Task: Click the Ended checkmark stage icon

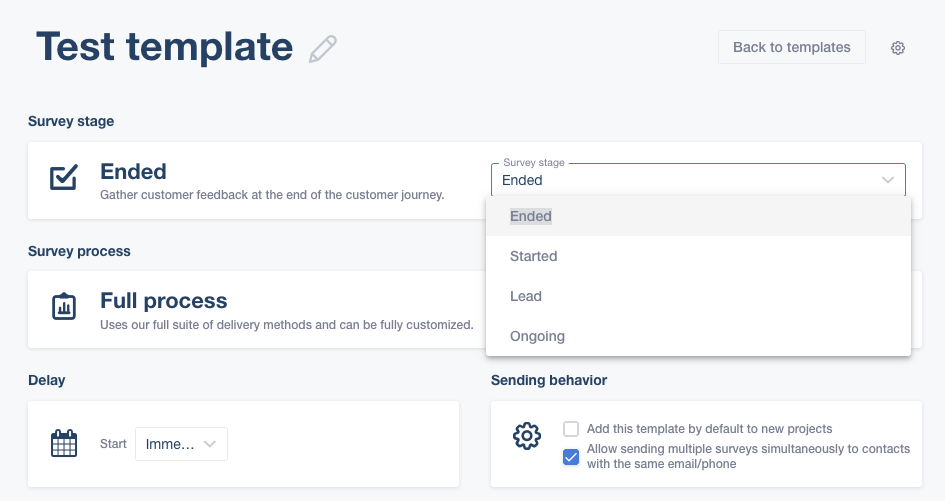Action: coord(64,177)
